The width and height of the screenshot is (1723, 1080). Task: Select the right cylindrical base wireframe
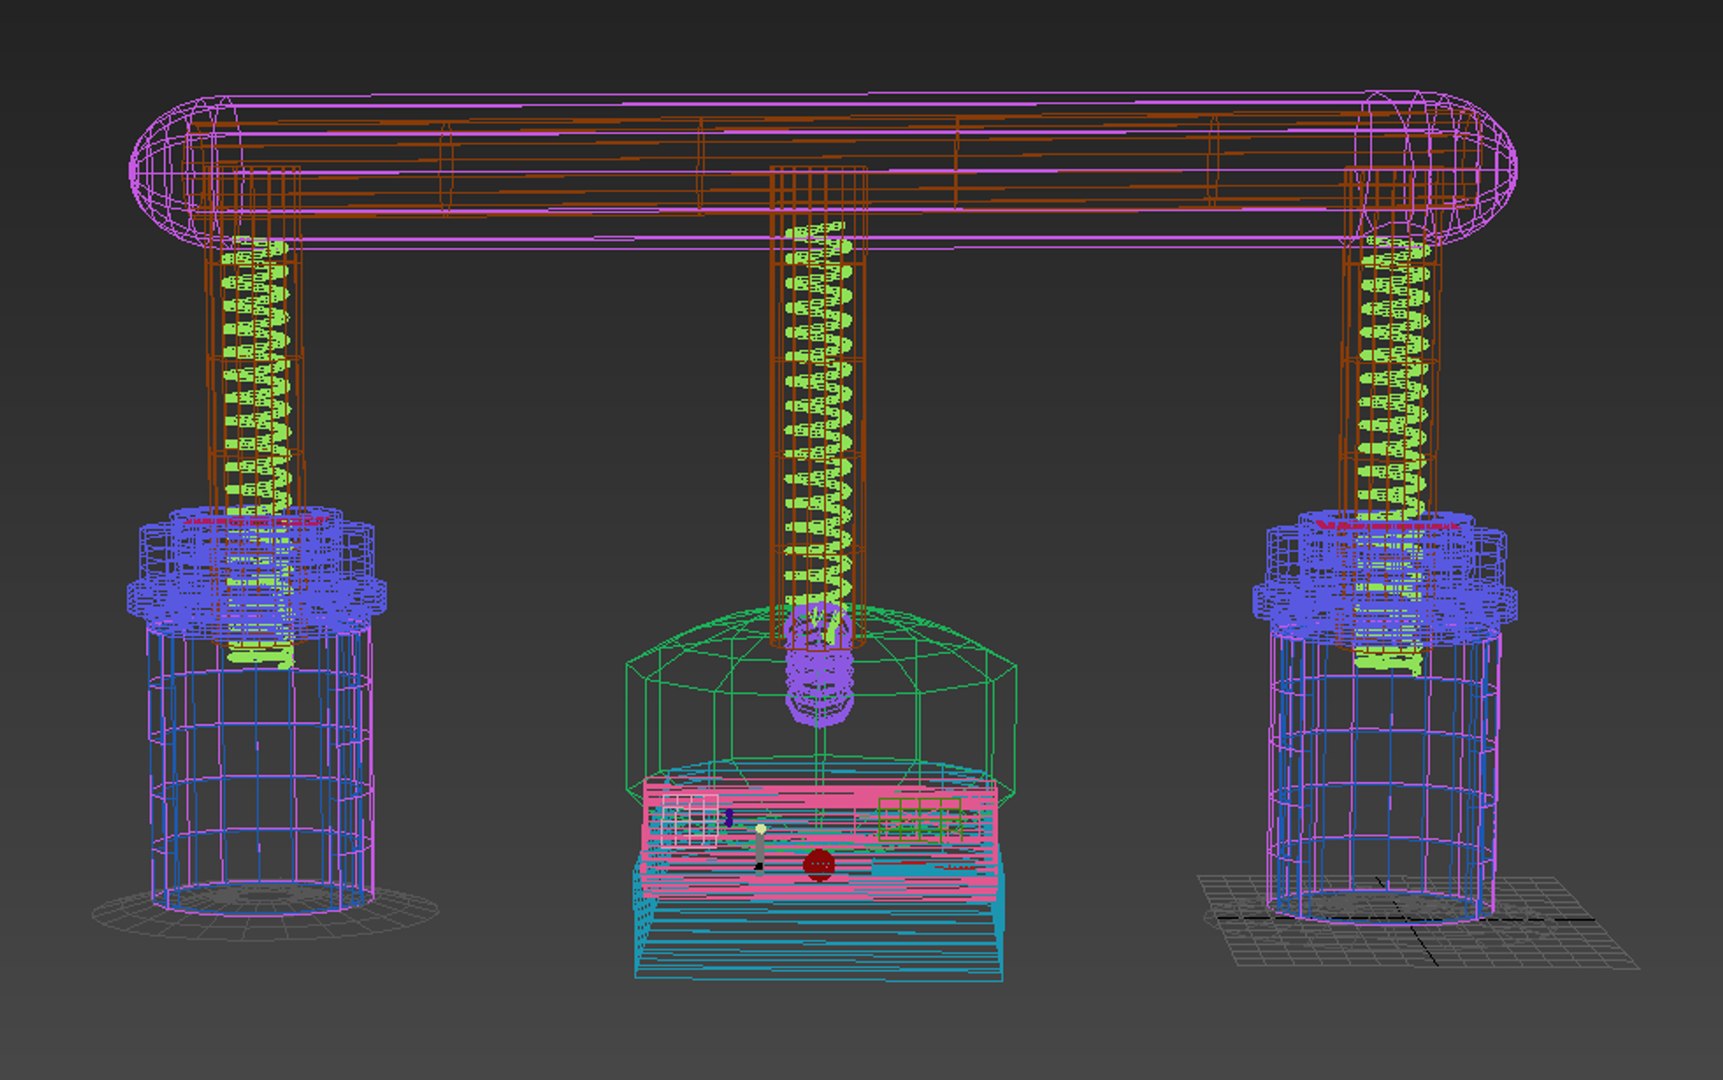[1385, 775]
